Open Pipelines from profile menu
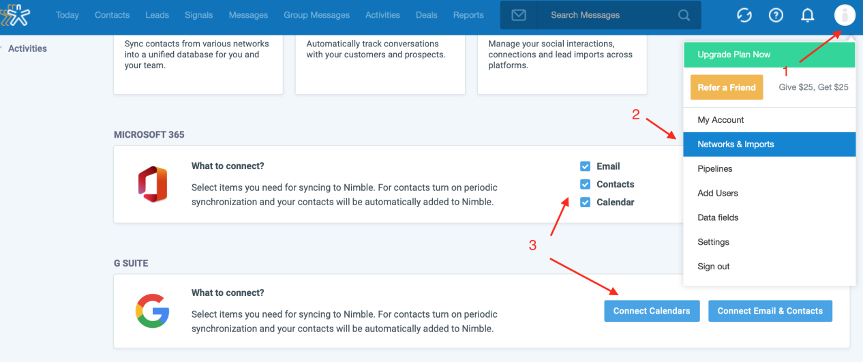864x362 pixels. point(769,169)
